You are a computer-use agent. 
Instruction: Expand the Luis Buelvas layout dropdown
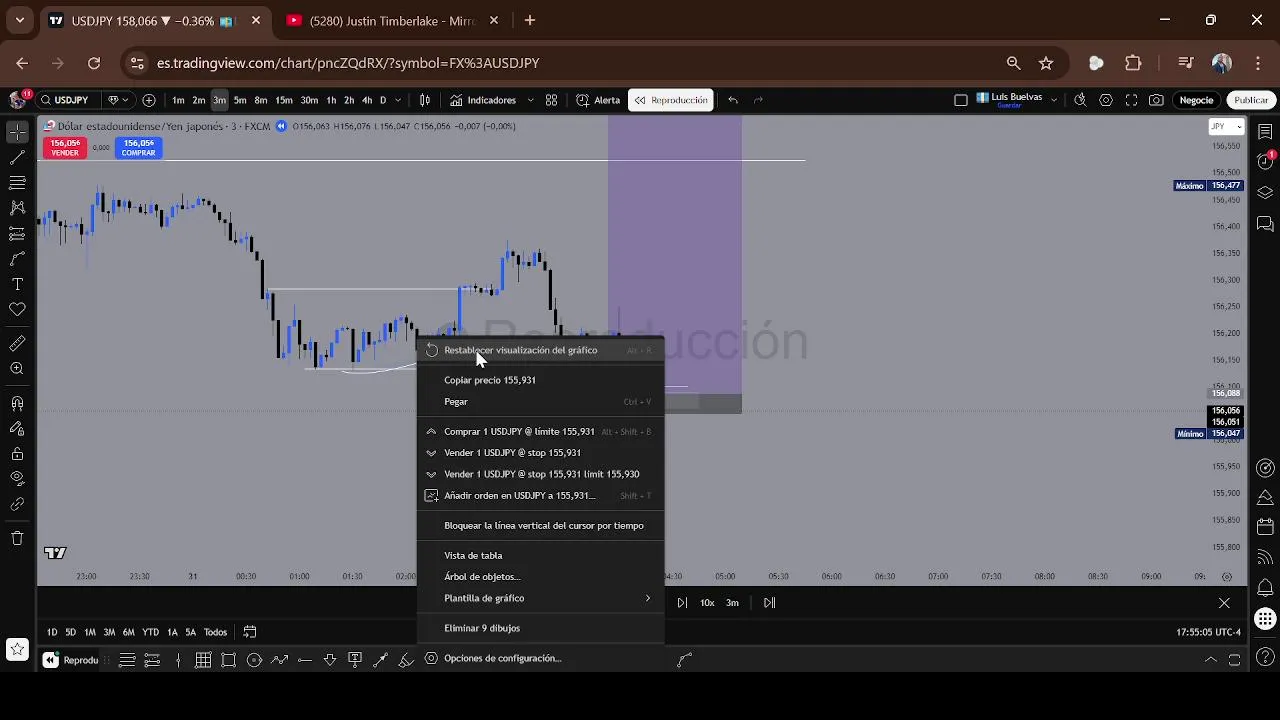[1053, 100]
